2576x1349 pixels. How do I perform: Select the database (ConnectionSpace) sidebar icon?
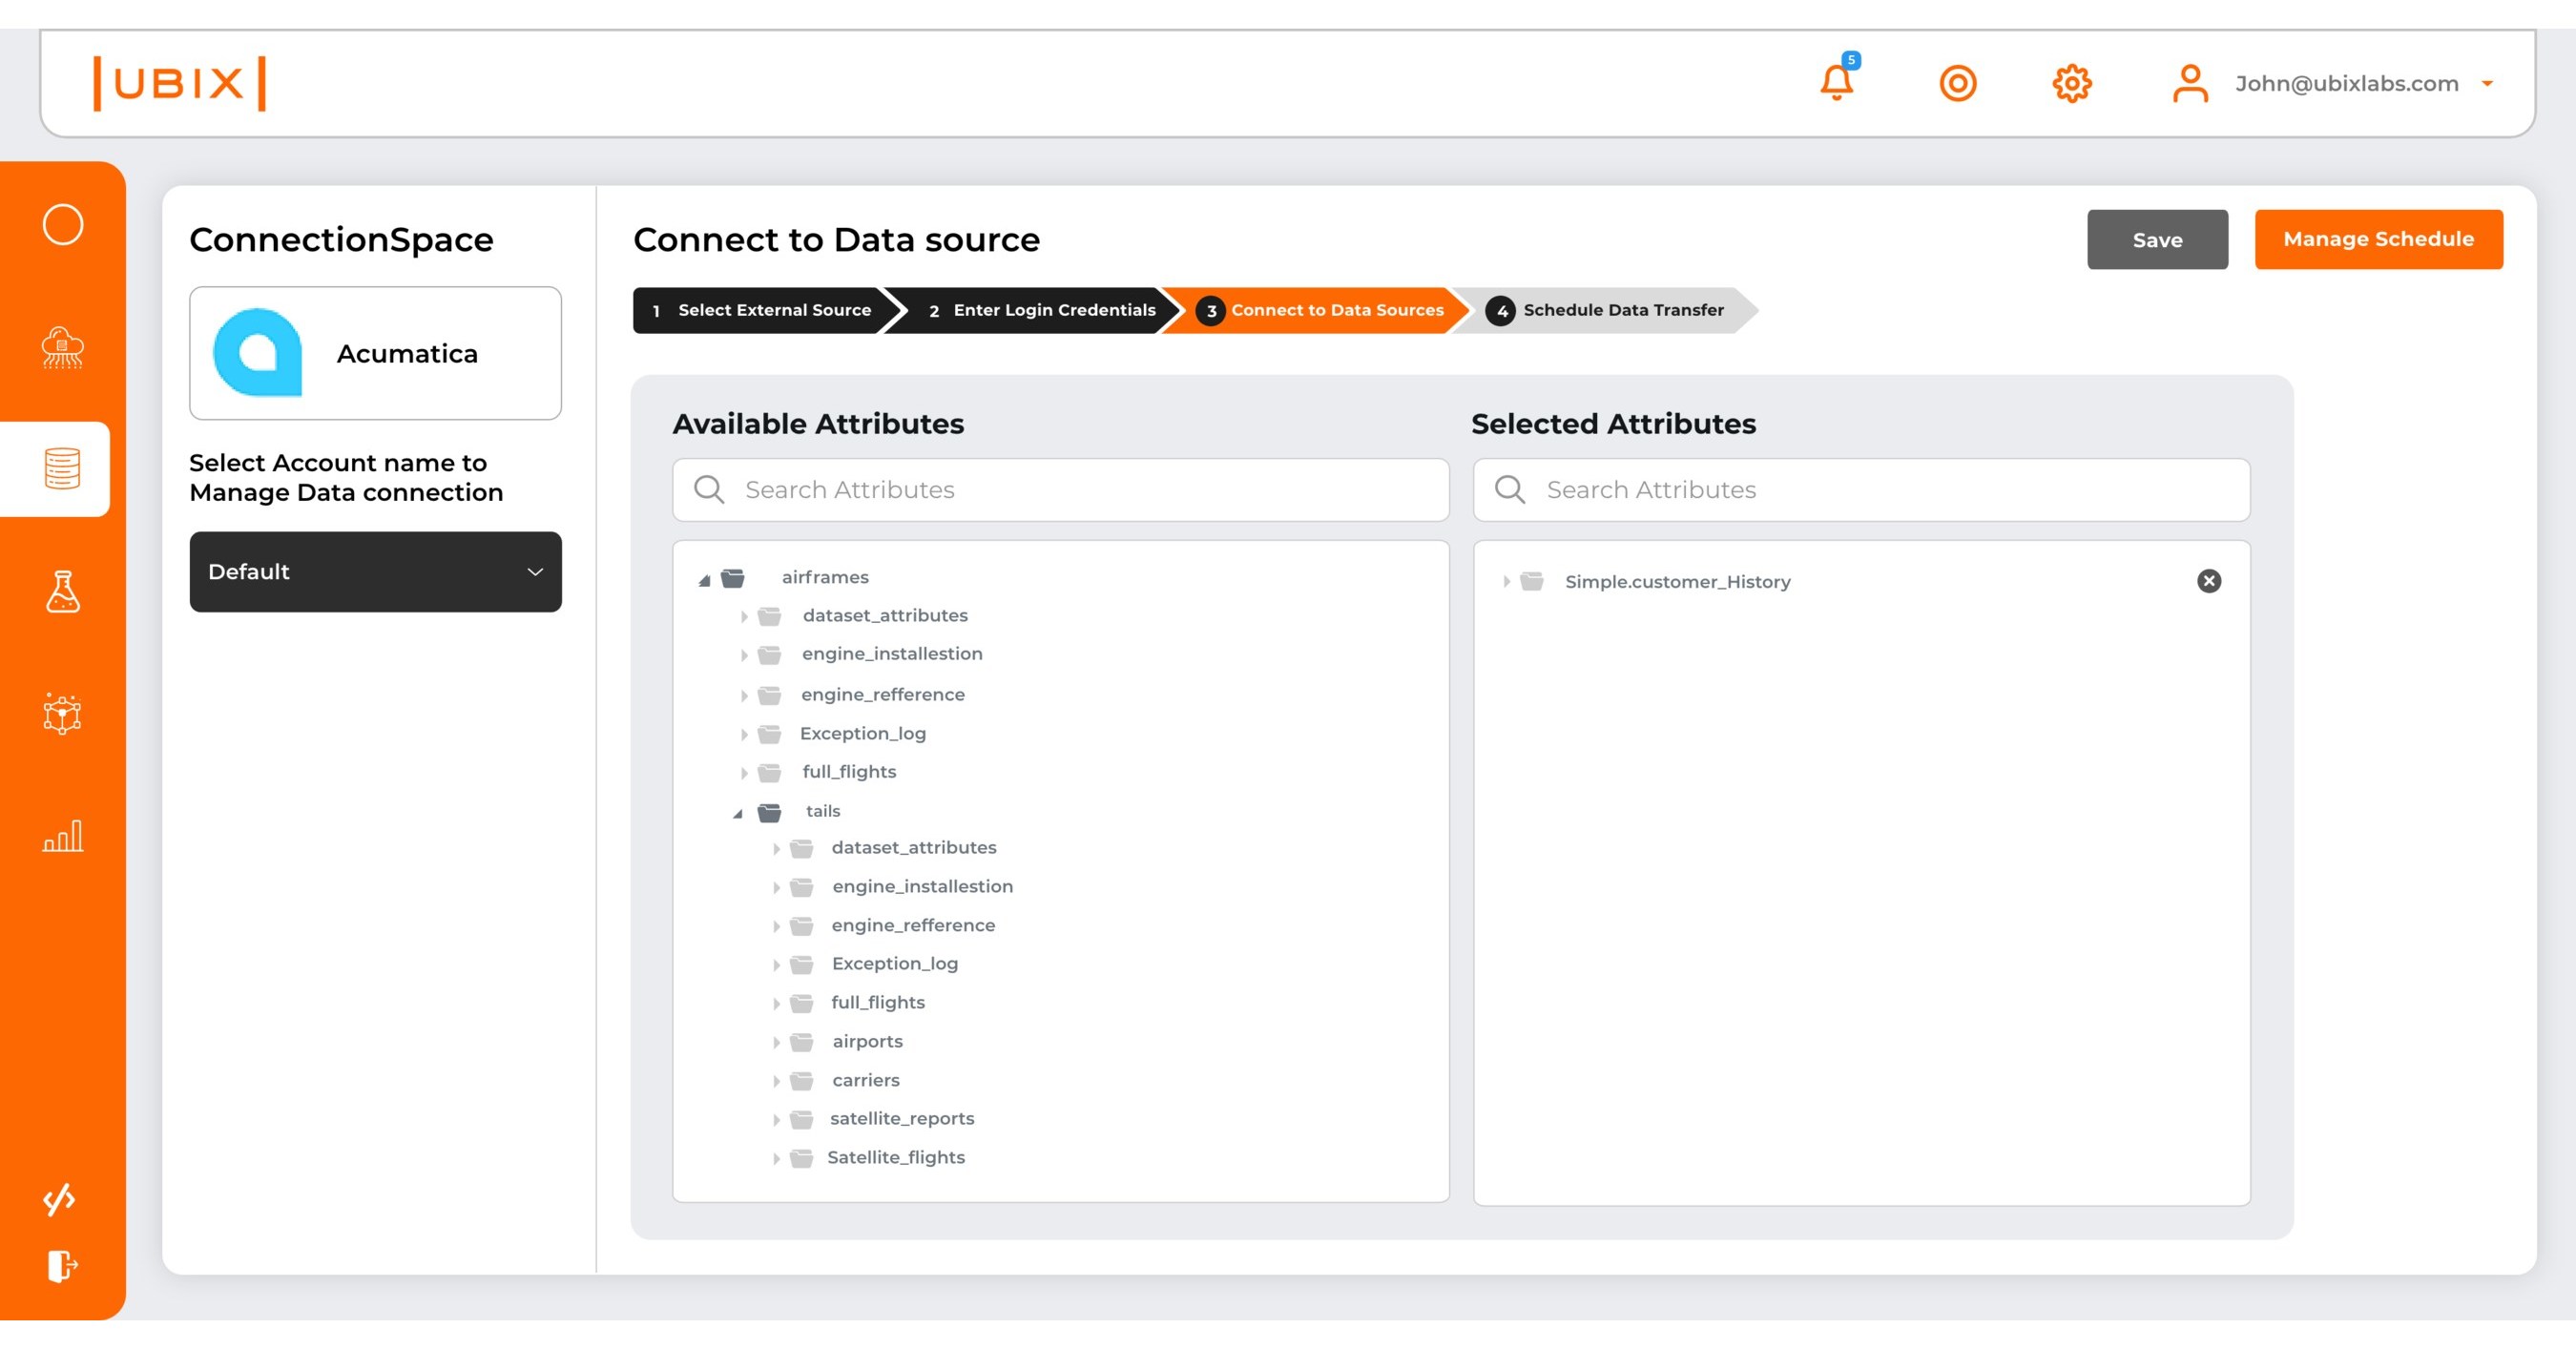click(62, 469)
